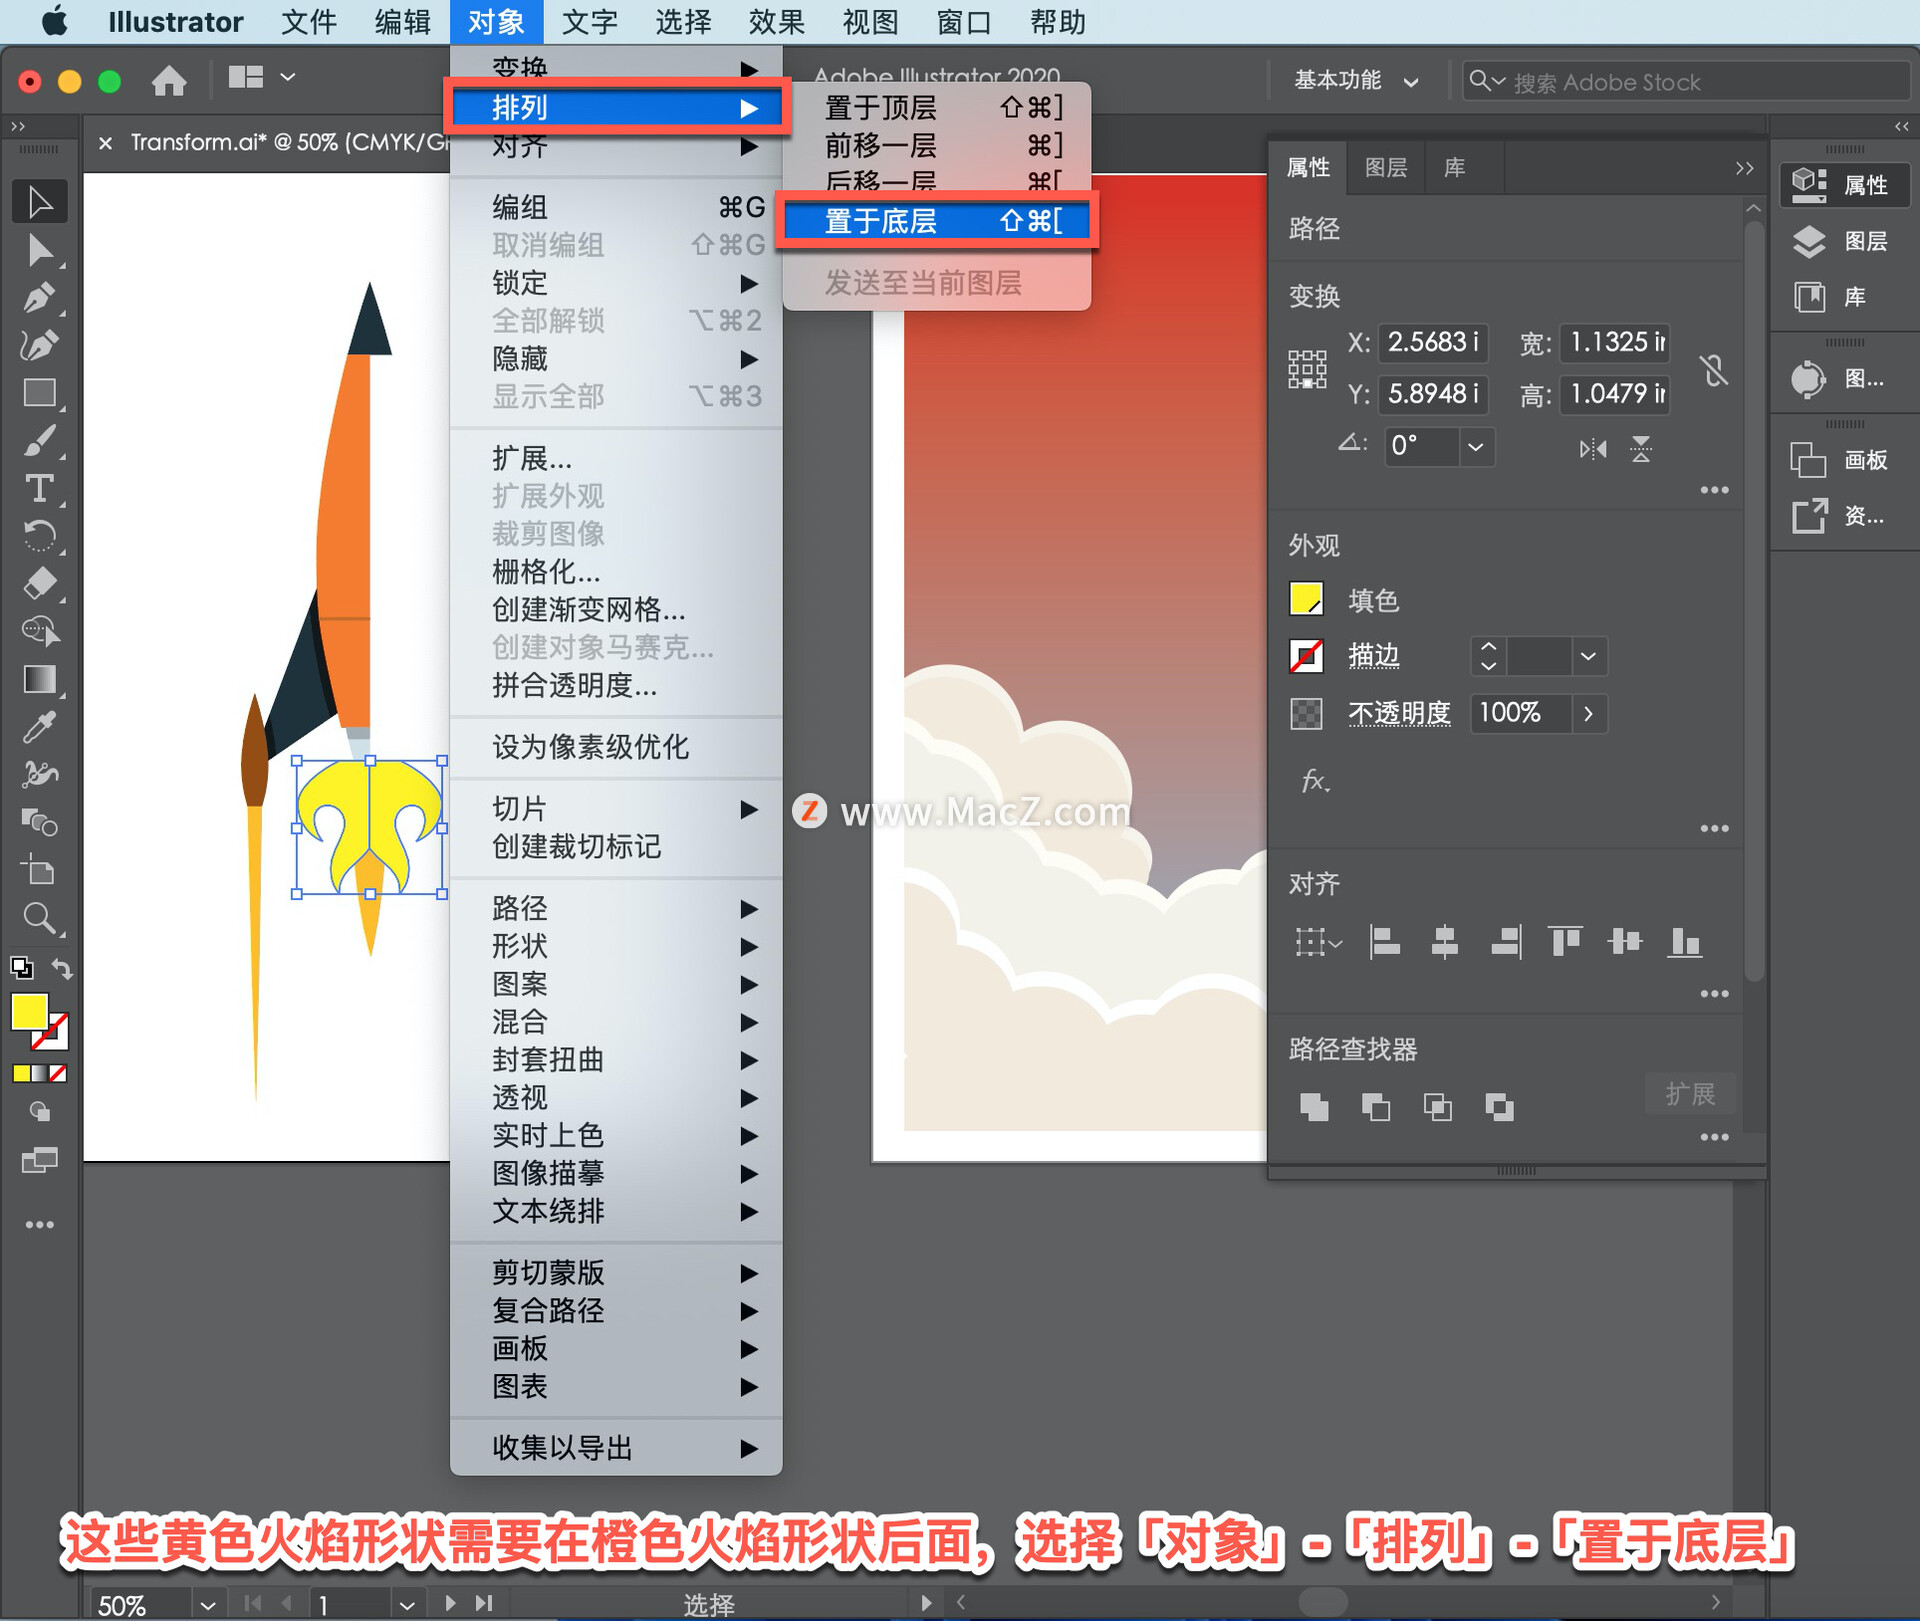Select a reference point in the transform grid
The height and width of the screenshot is (1621, 1920).
coord(1307,369)
